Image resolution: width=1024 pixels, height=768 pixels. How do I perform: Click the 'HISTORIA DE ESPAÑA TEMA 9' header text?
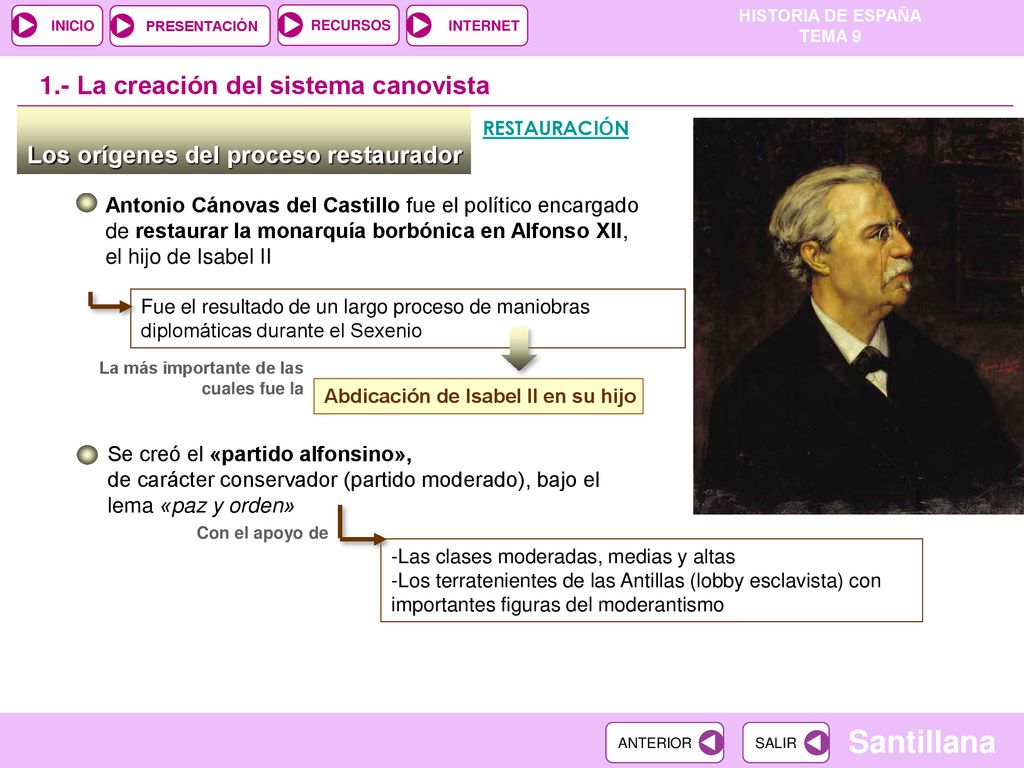pos(830,25)
